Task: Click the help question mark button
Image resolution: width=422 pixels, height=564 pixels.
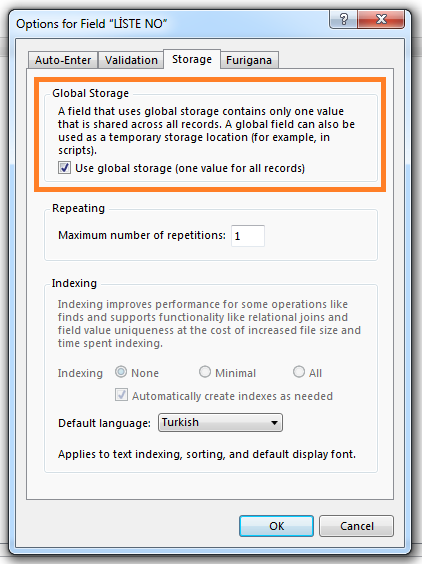Action: point(343,19)
